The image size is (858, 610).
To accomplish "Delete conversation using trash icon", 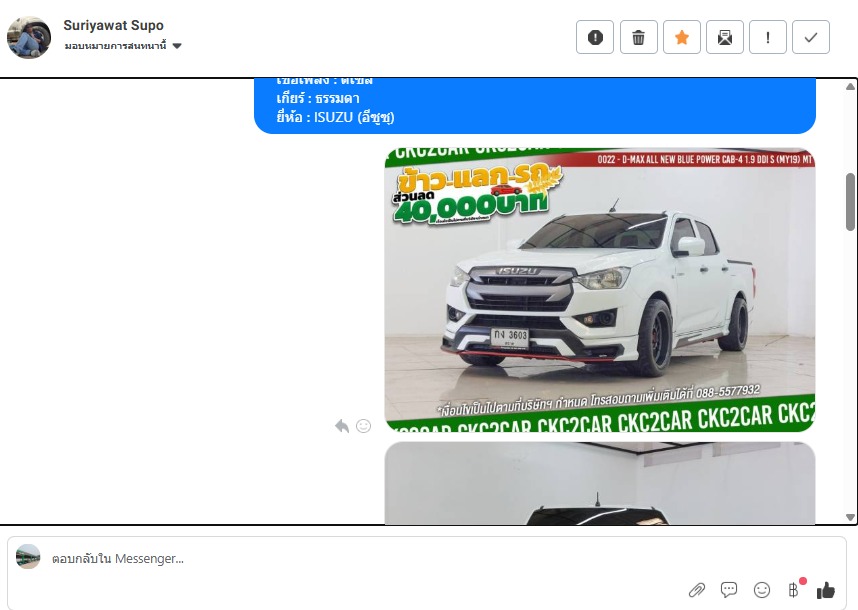I will [x=638, y=37].
